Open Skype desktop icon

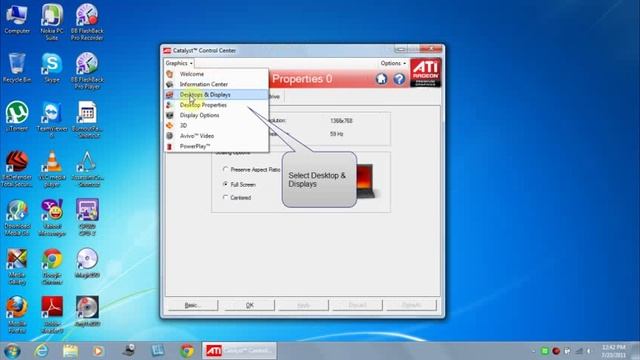(52, 68)
